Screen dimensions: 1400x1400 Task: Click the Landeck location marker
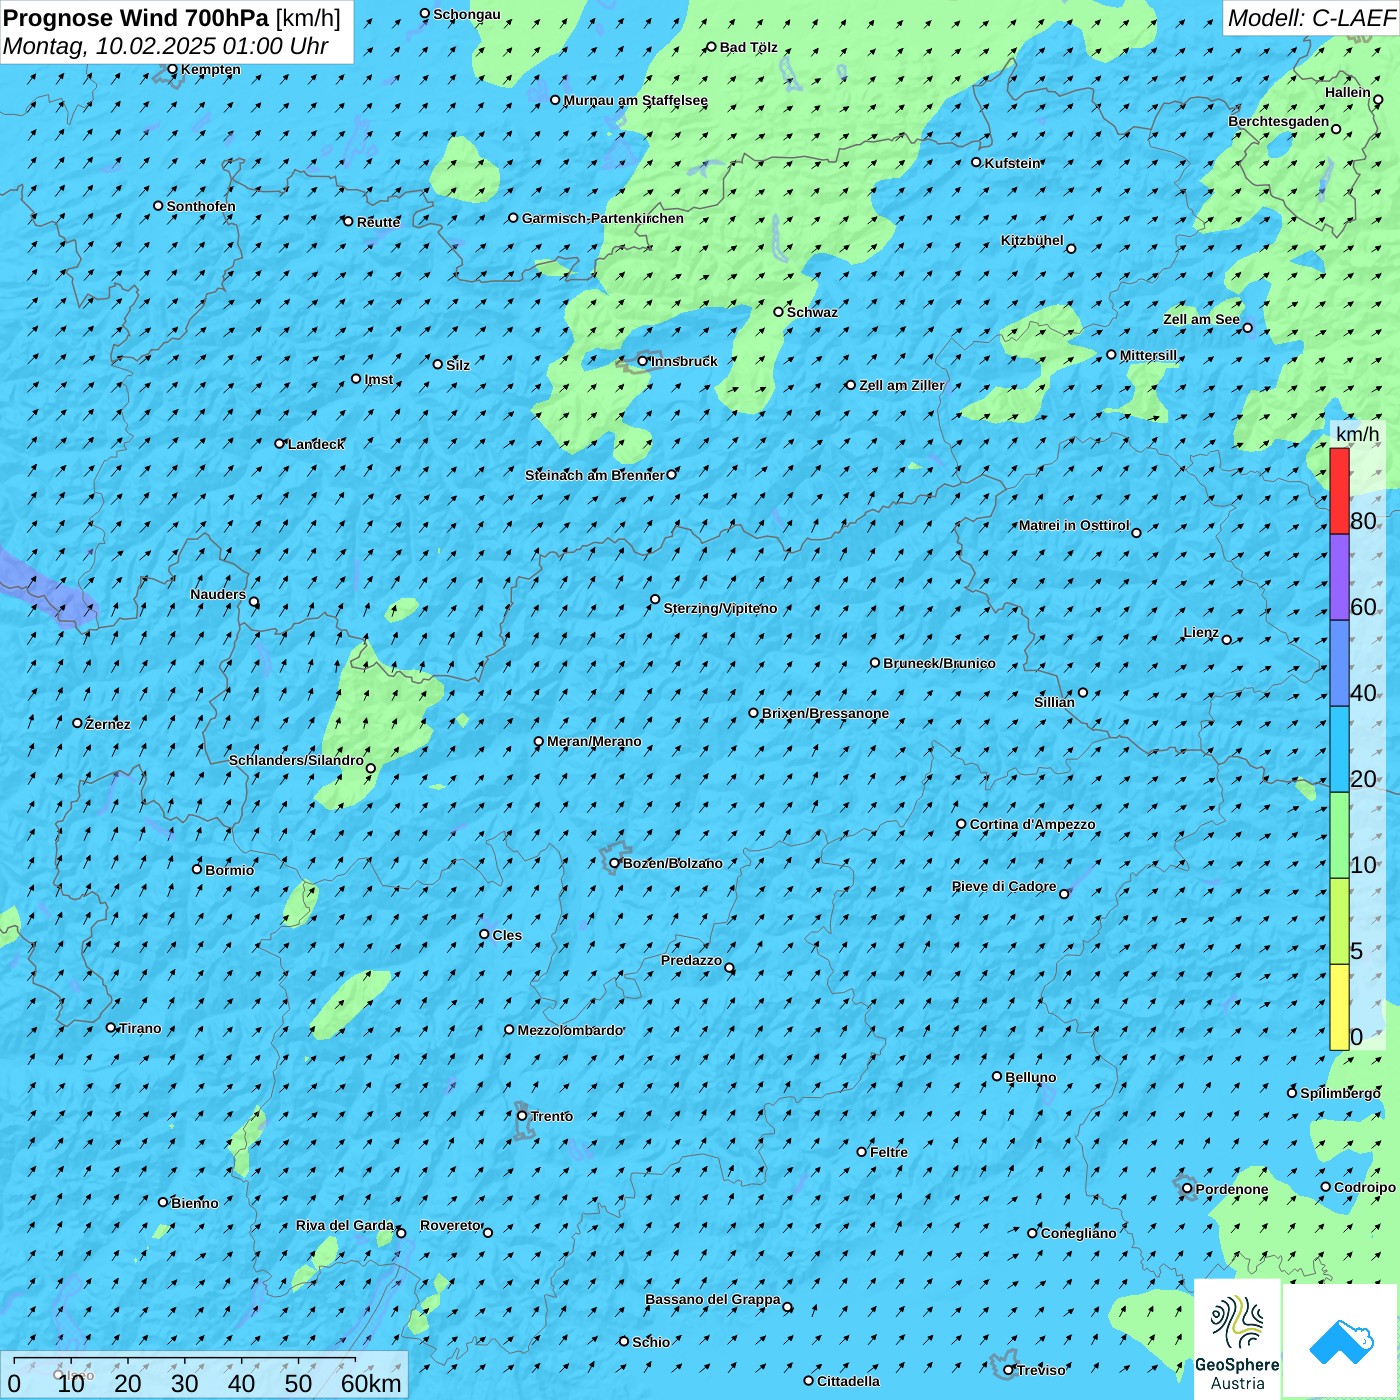[280, 443]
